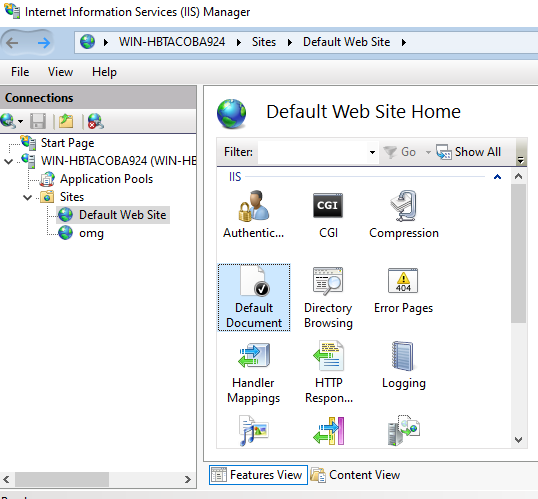Open the File menu

pyautogui.click(x=20, y=72)
